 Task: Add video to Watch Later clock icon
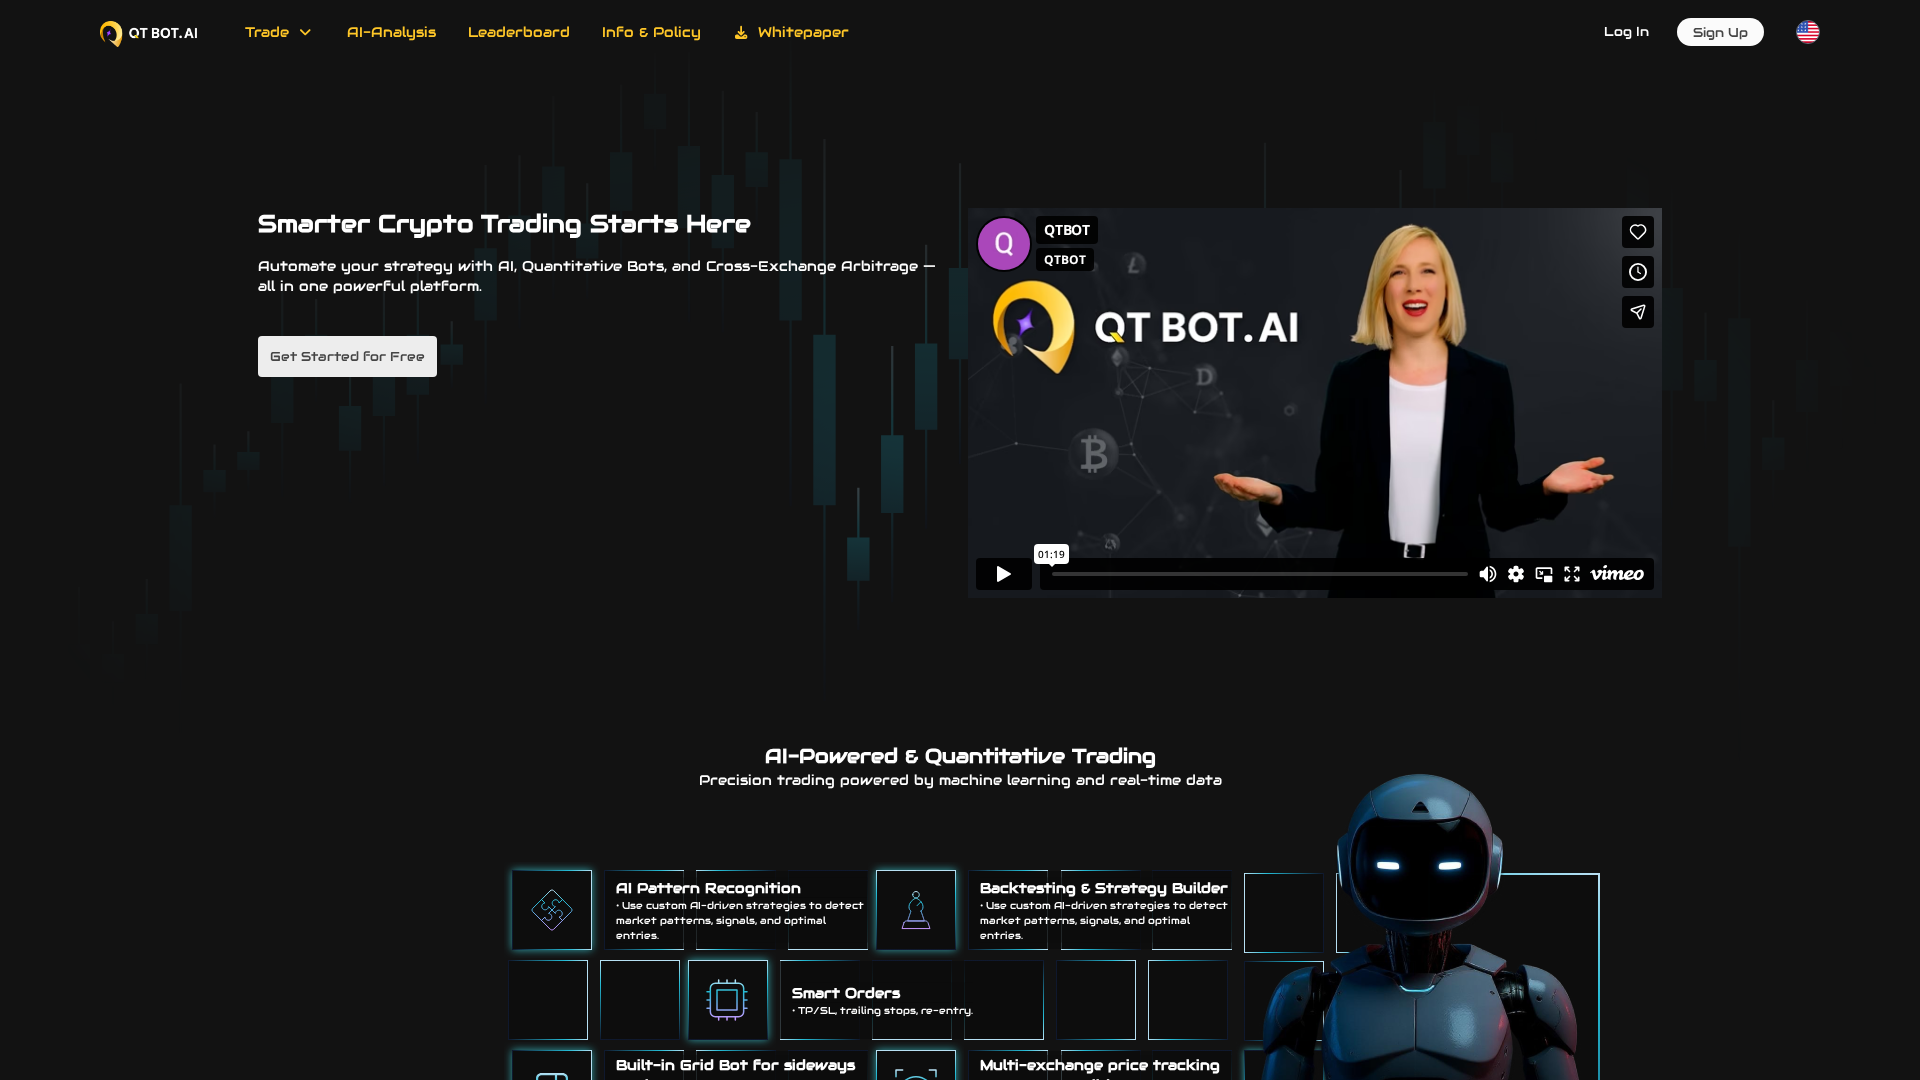point(1637,272)
